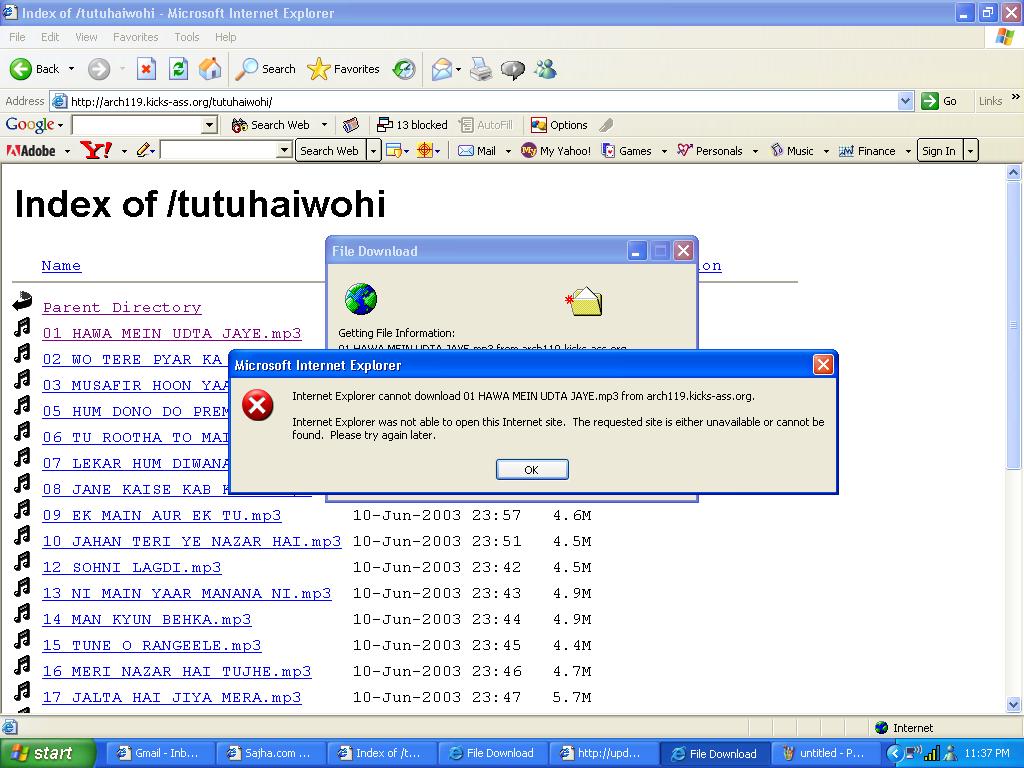The image size is (1024, 768).
Task: Open the Google search box dropdown arrow
Action: pos(209,125)
